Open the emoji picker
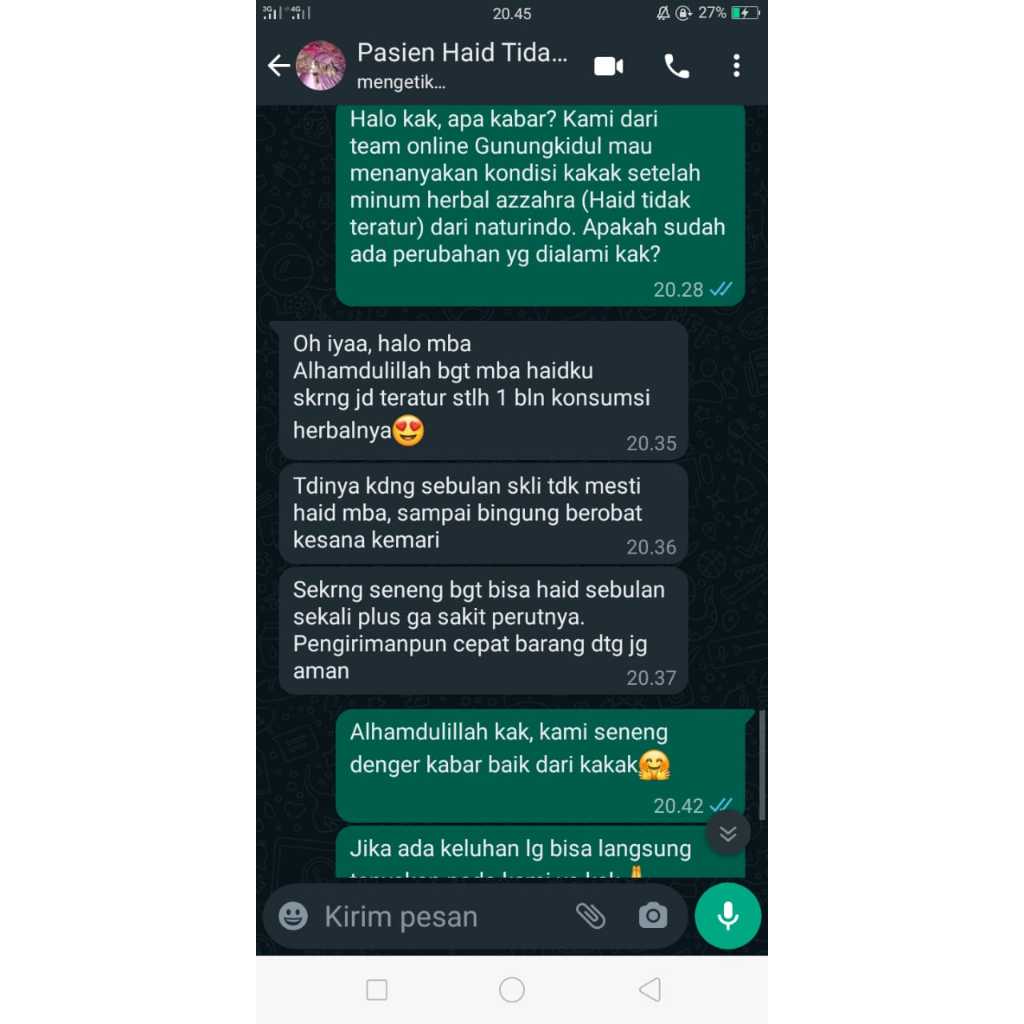The image size is (1024, 1024). [293, 916]
